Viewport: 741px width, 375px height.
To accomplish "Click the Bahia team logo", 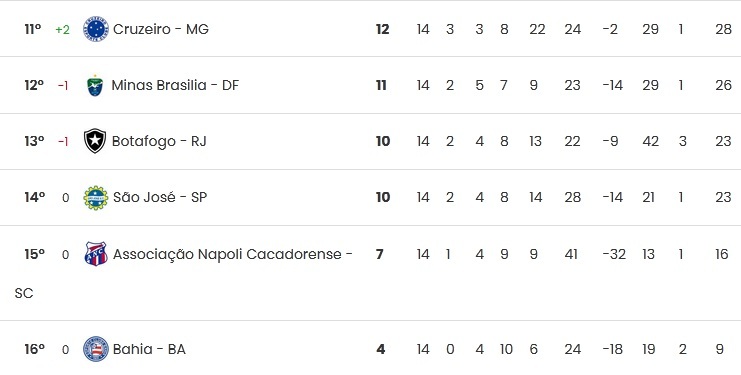I will 95,349.
